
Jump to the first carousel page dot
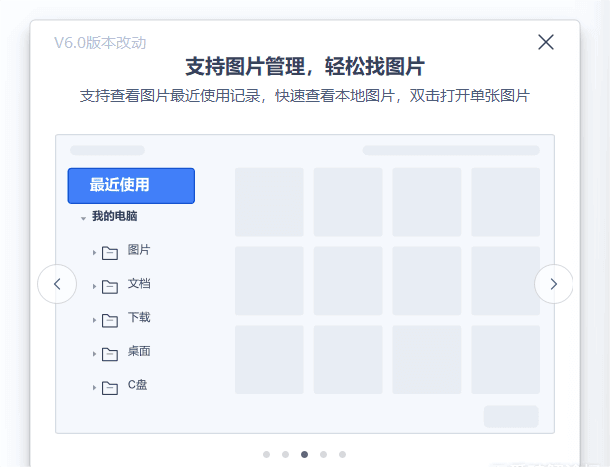point(266,454)
